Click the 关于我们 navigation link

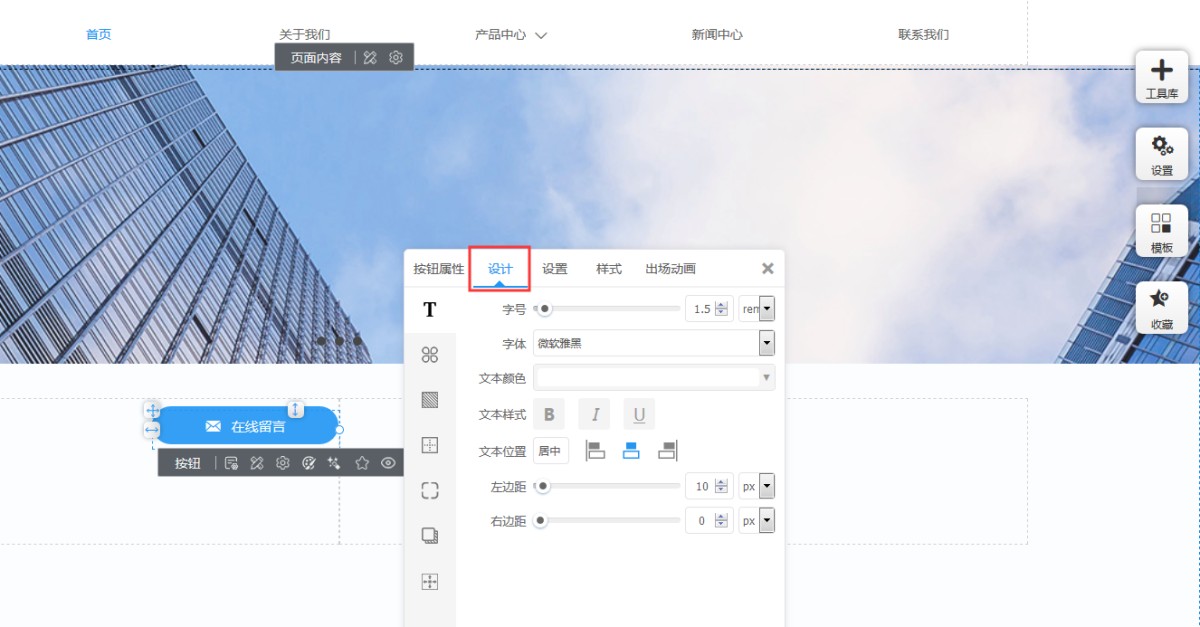click(304, 35)
